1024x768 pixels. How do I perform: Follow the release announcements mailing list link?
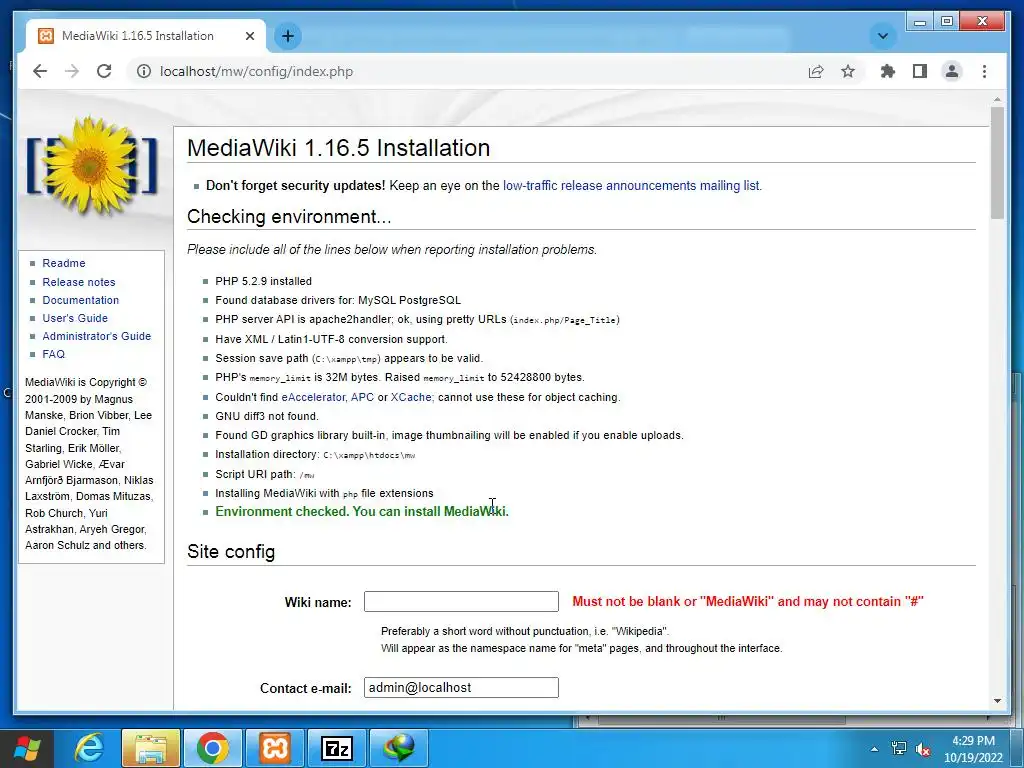coord(632,185)
